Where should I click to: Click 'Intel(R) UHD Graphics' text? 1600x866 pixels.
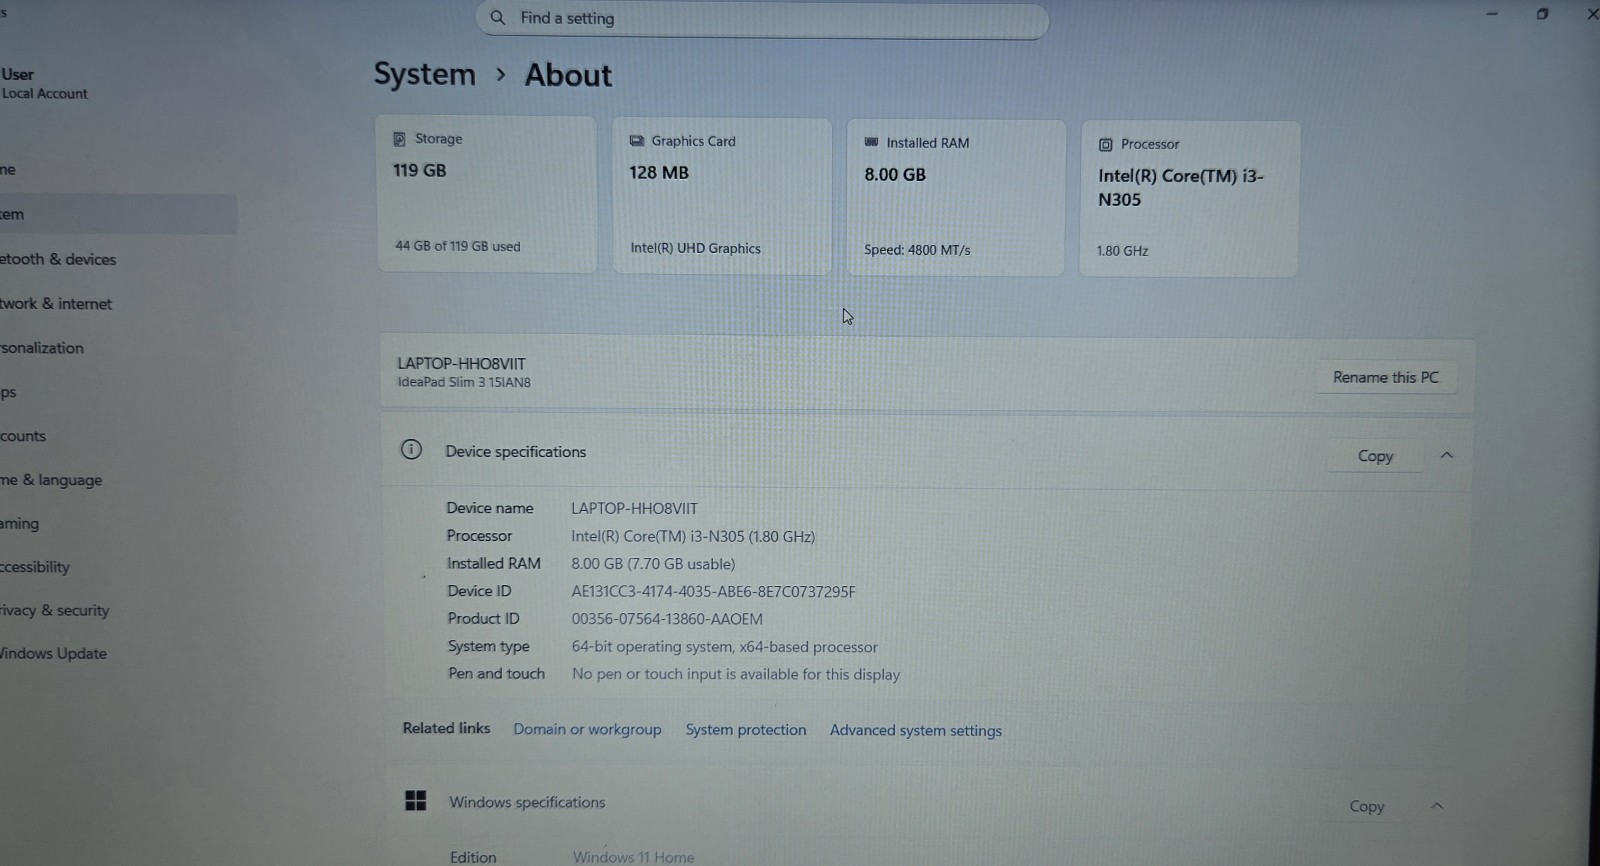tap(695, 248)
